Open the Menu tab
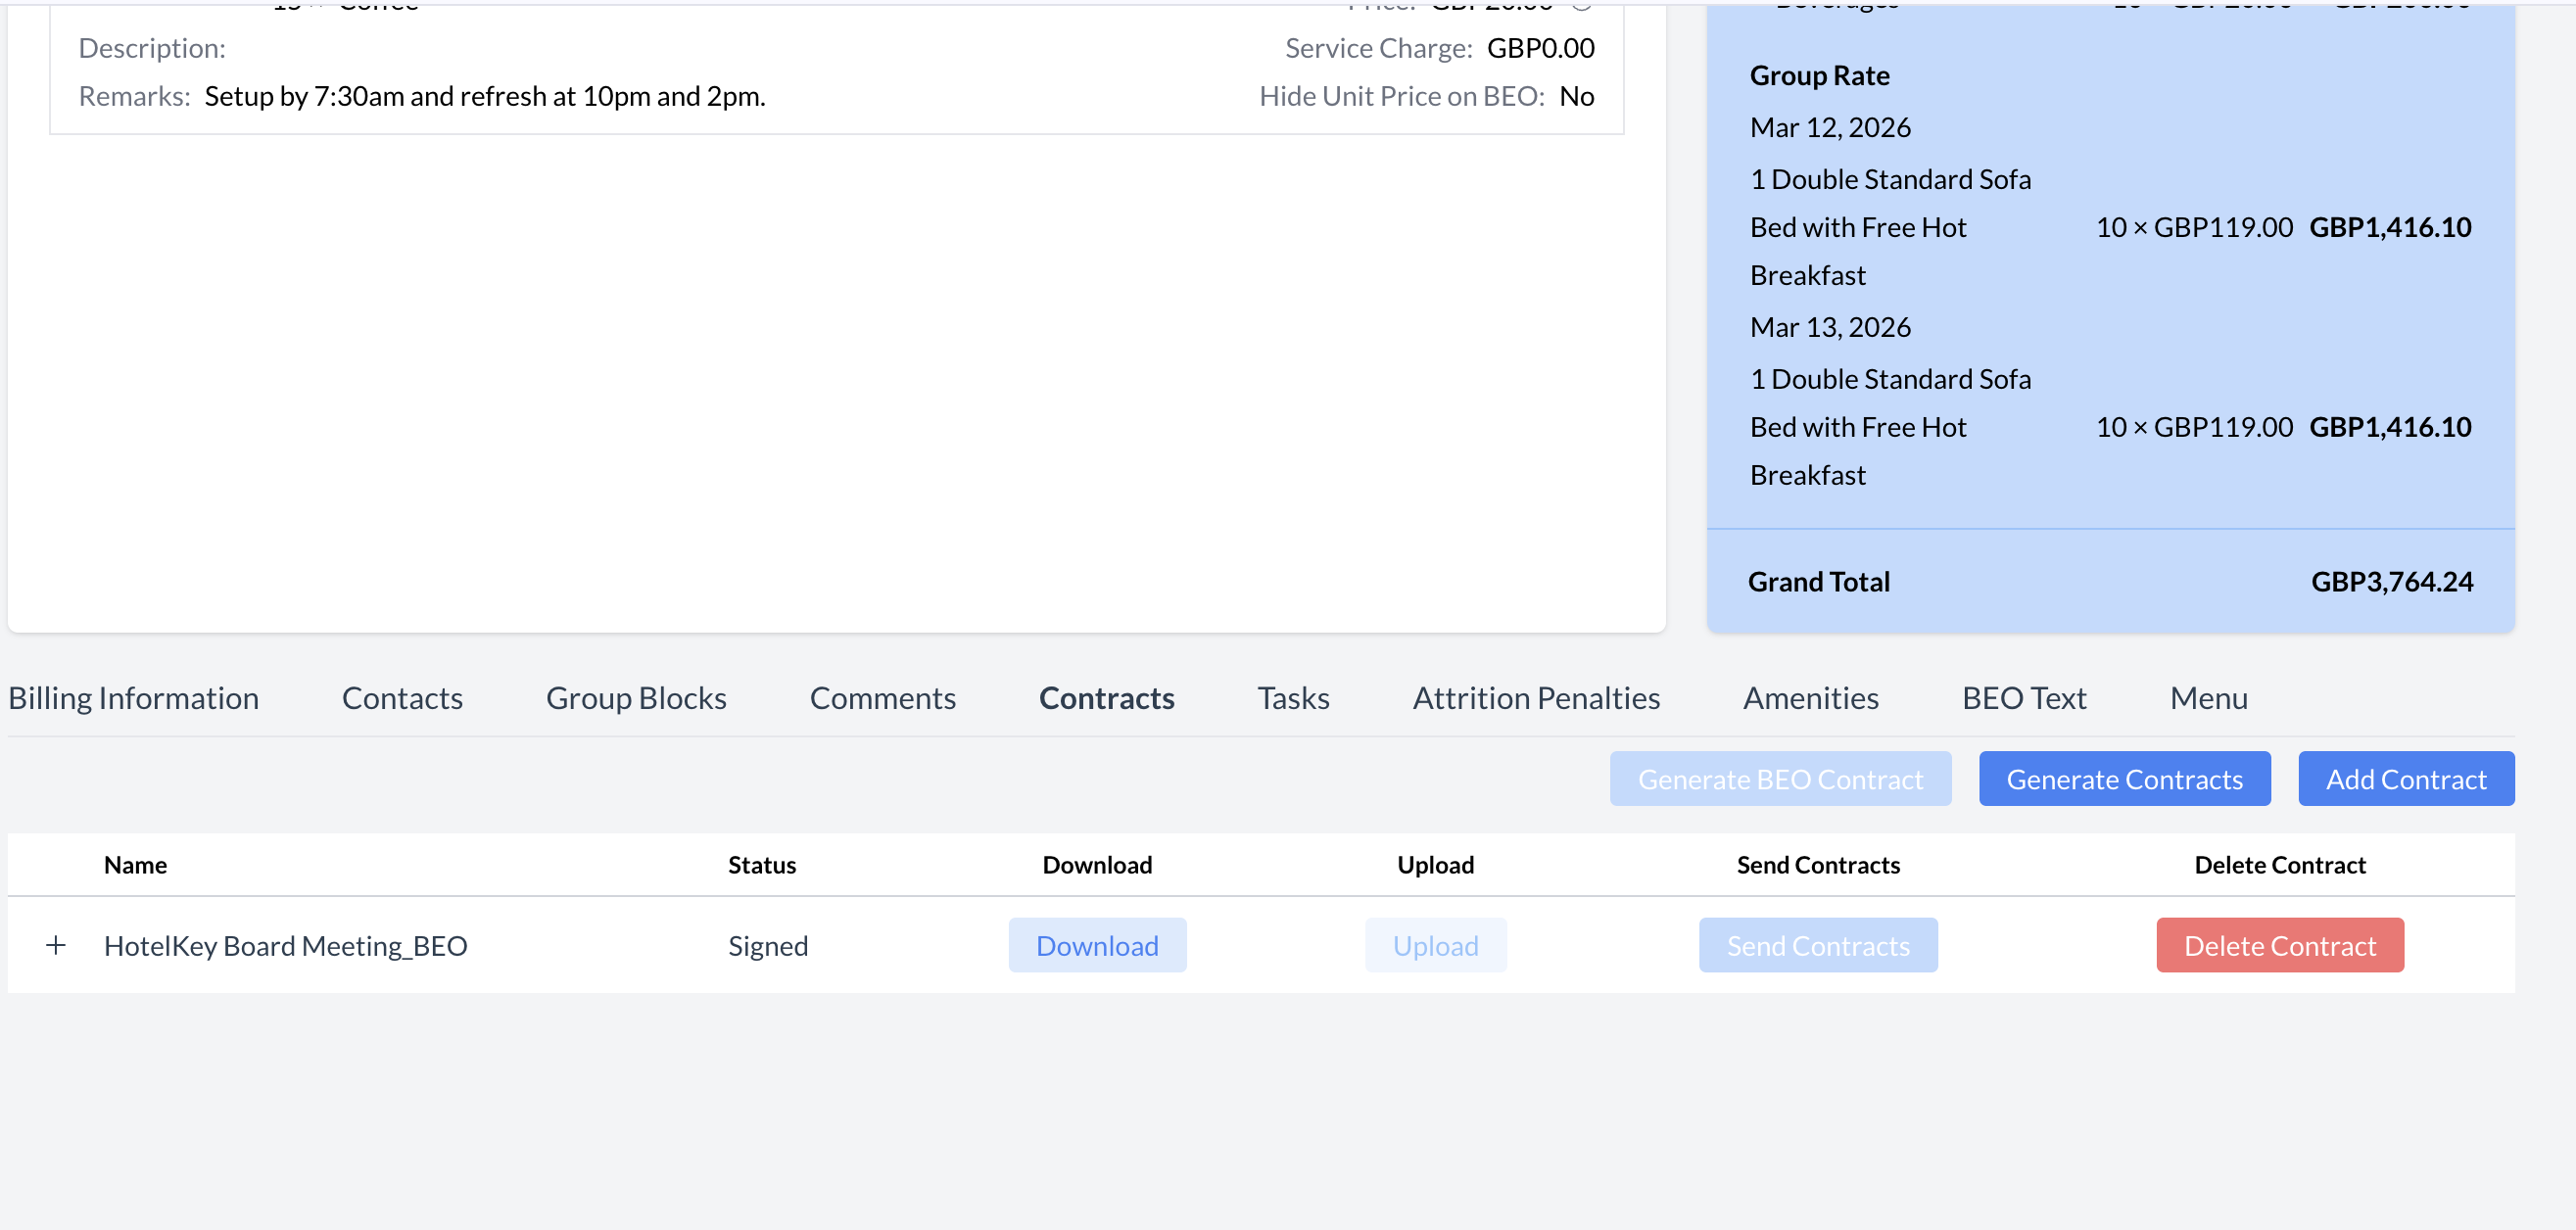The height and width of the screenshot is (1230, 2576). [x=2208, y=697]
